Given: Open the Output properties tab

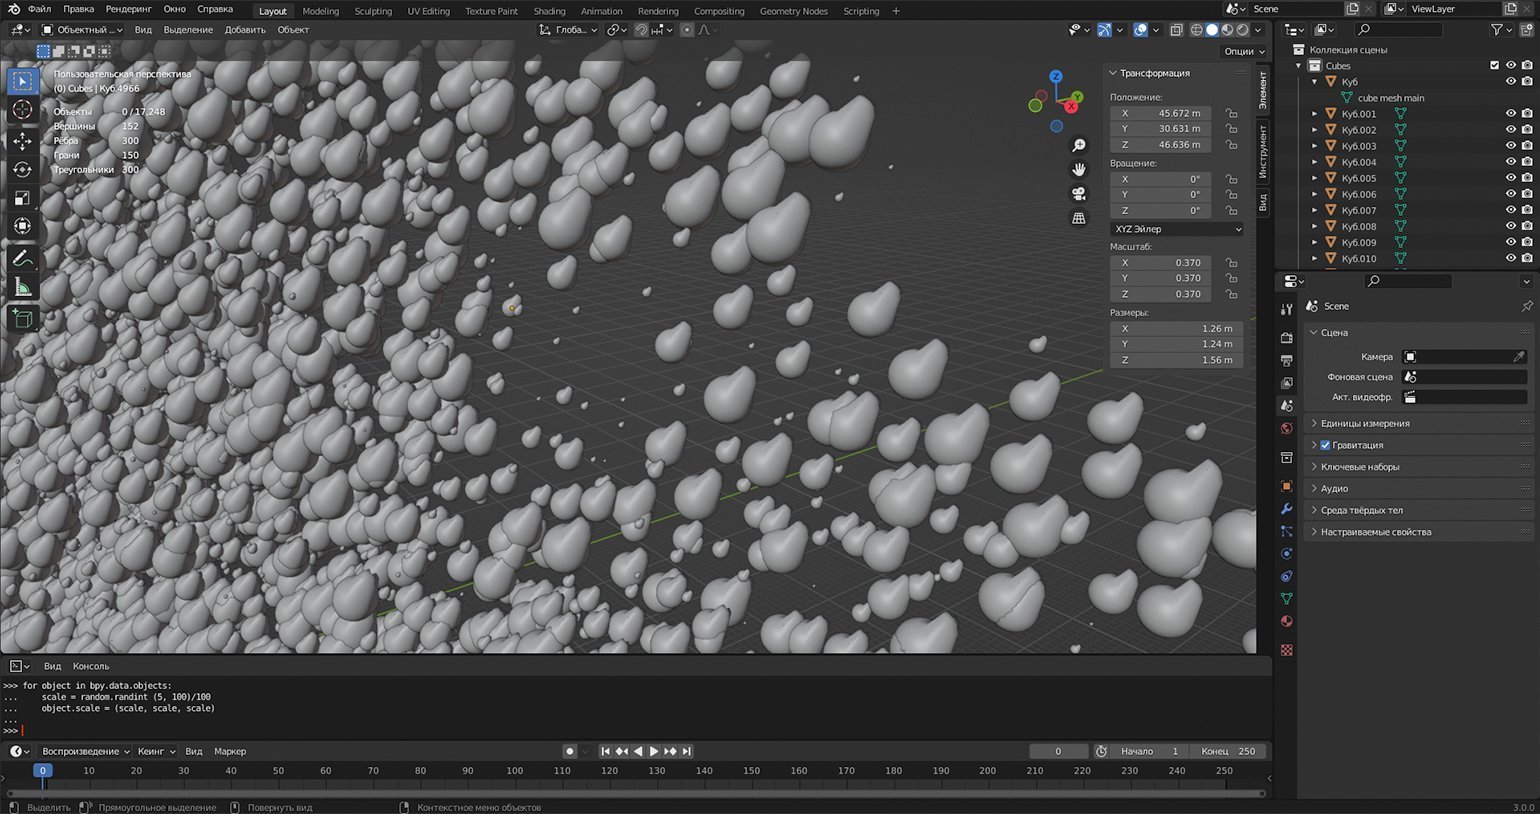Looking at the screenshot, I should point(1287,360).
